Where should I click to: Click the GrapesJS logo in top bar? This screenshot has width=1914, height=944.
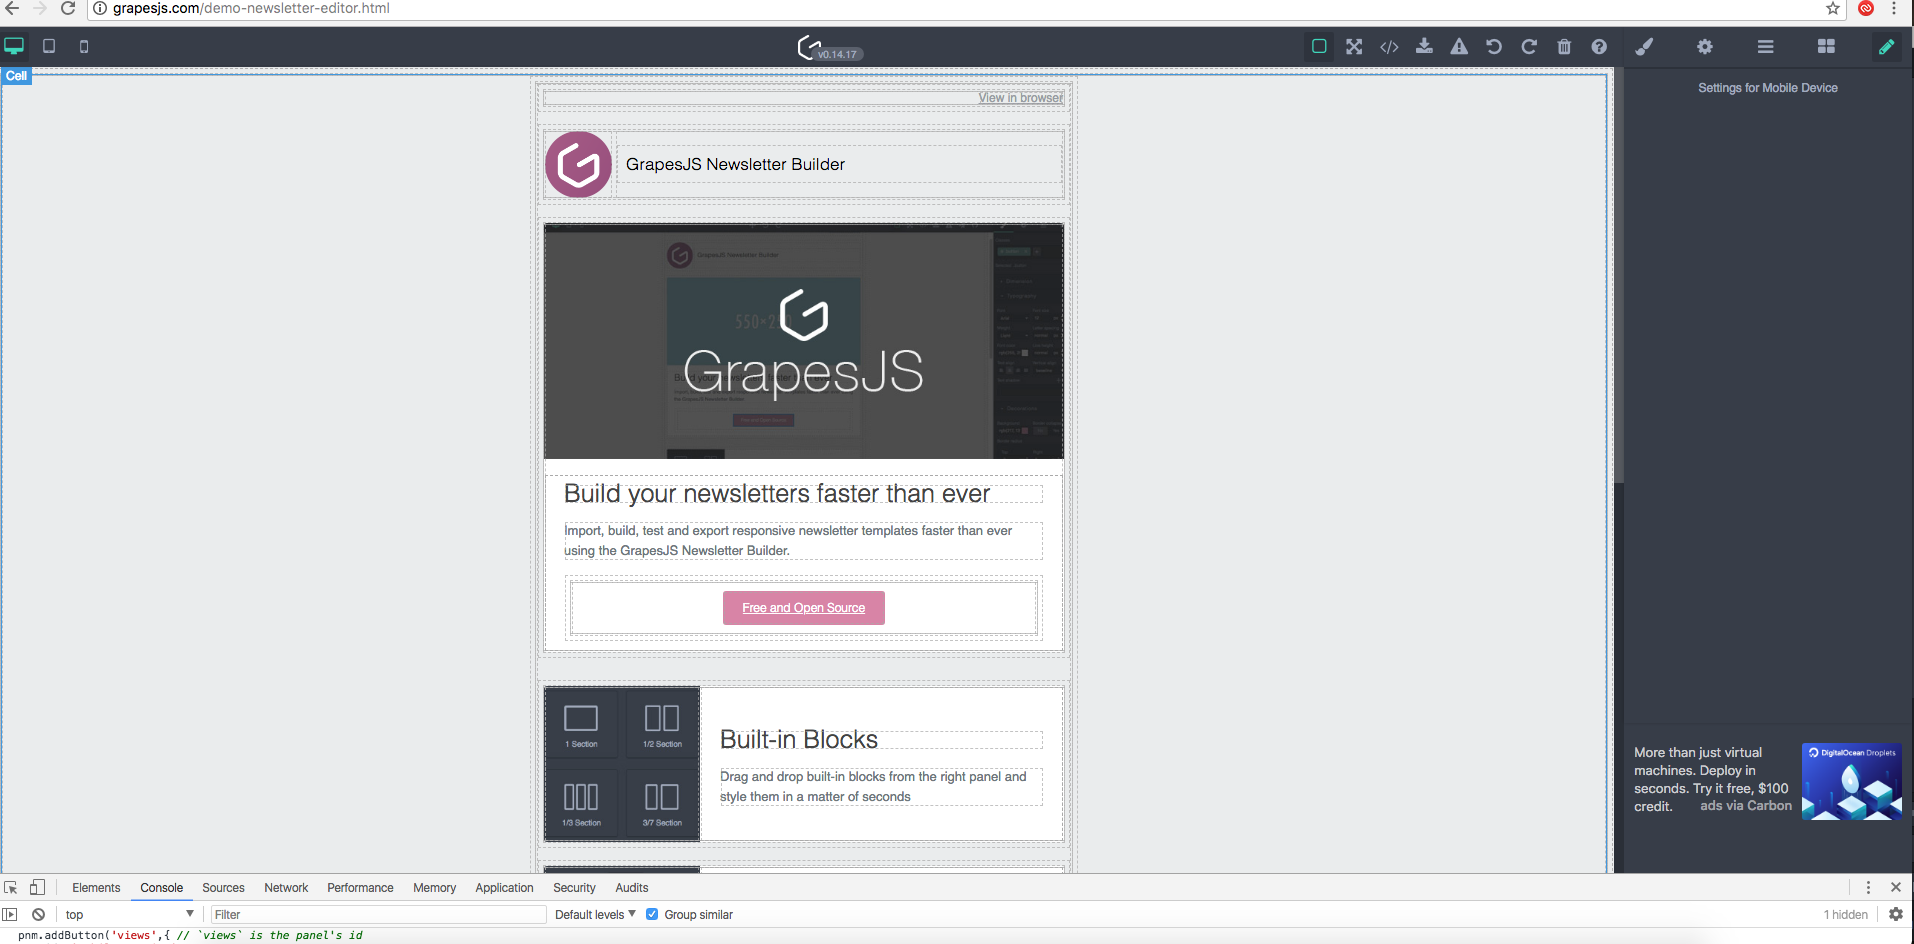click(x=809, y=46)
